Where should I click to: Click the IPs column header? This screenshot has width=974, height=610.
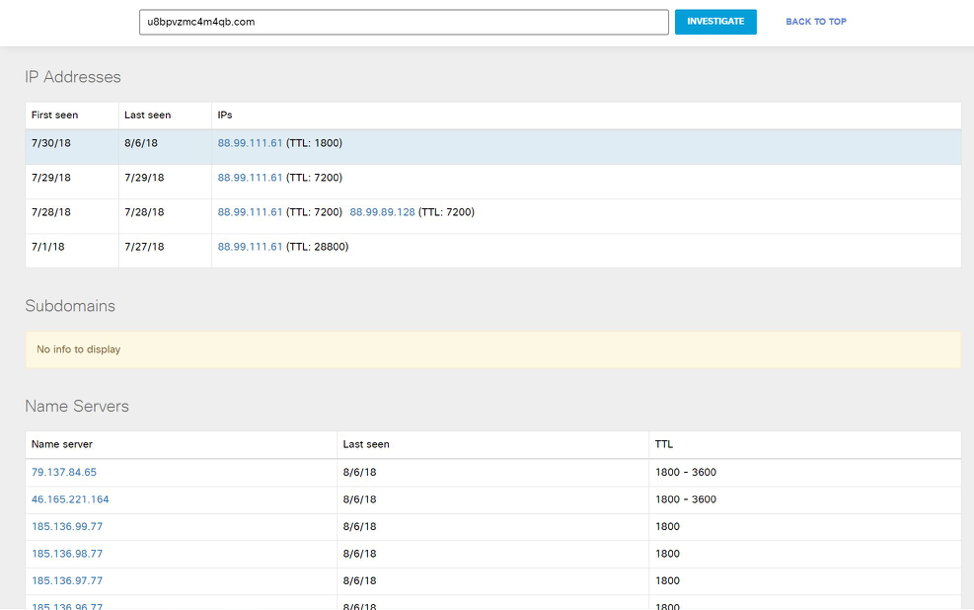point(225,115)
